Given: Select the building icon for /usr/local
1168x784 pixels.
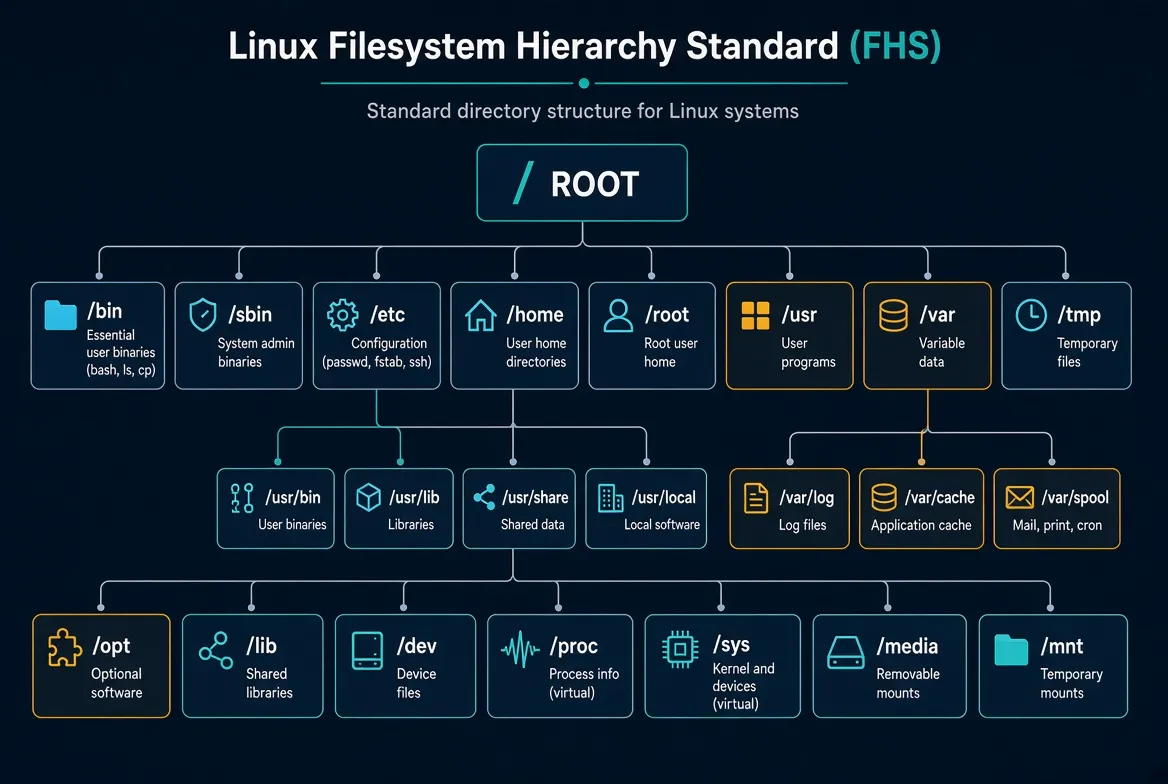Looking at the screenshot, I should point(611,498).
